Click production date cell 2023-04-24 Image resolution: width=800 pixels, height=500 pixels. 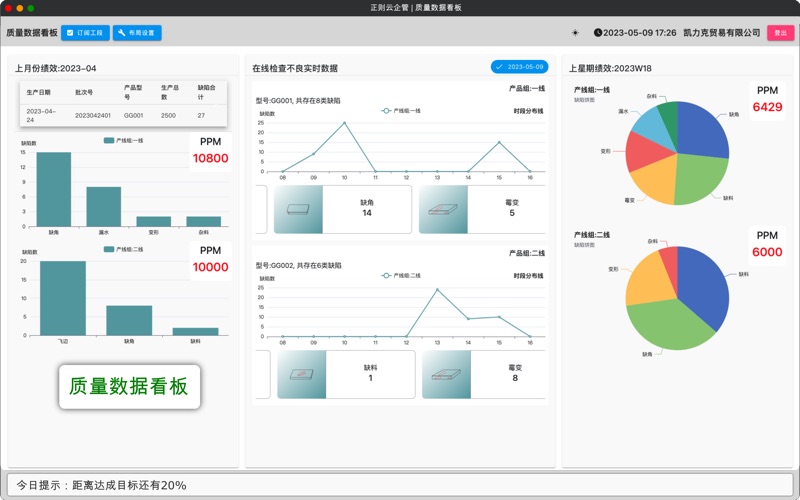[41, 115]
